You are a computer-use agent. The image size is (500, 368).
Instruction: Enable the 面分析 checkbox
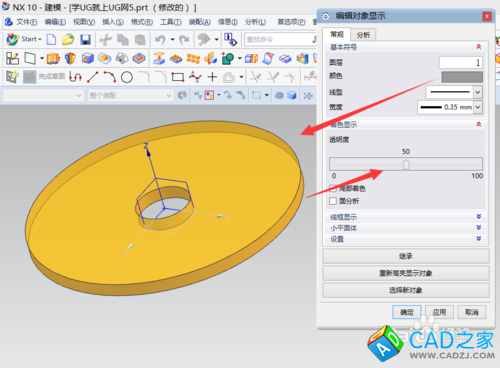point(333,201)
